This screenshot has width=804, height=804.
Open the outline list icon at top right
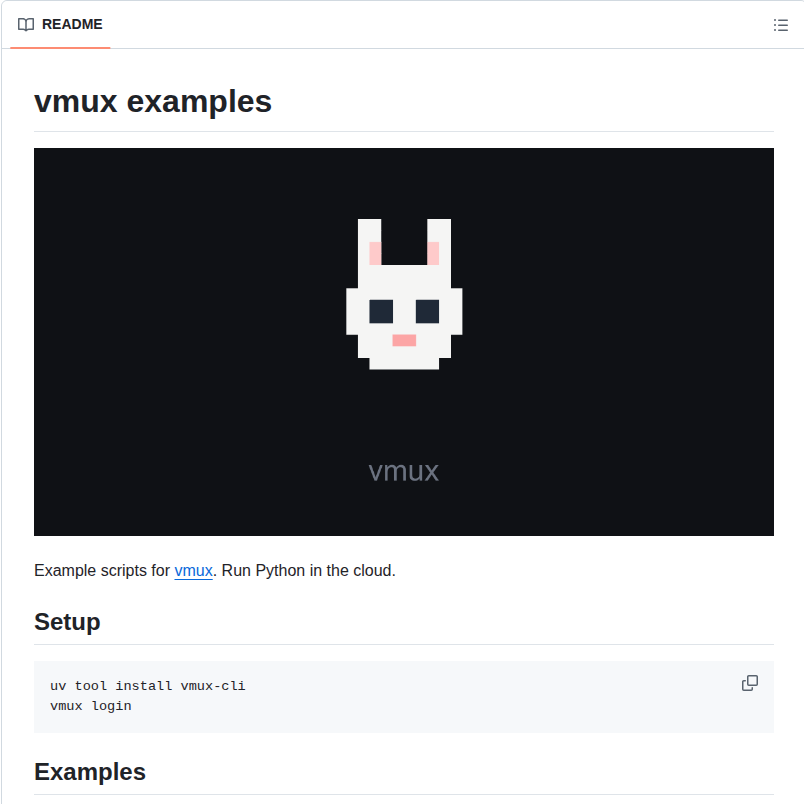(x=781, y=25)
